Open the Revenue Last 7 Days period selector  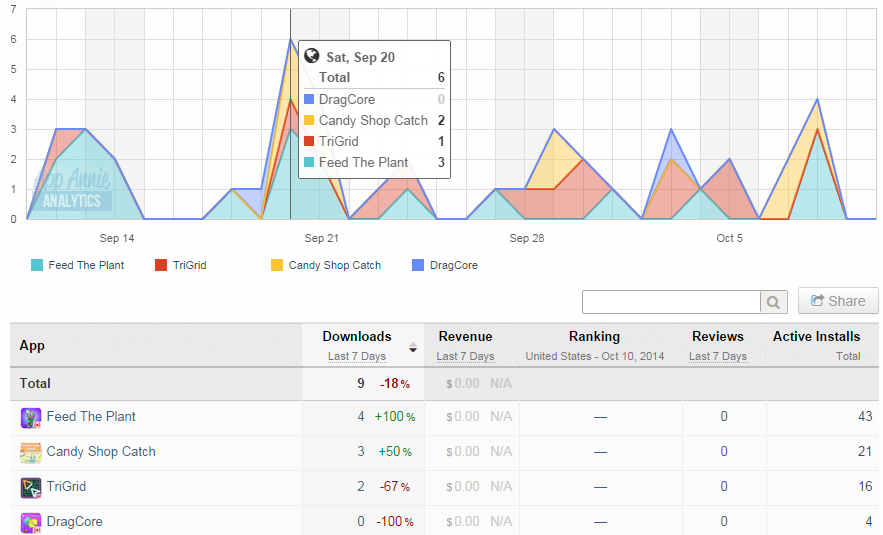coord(465,356)
